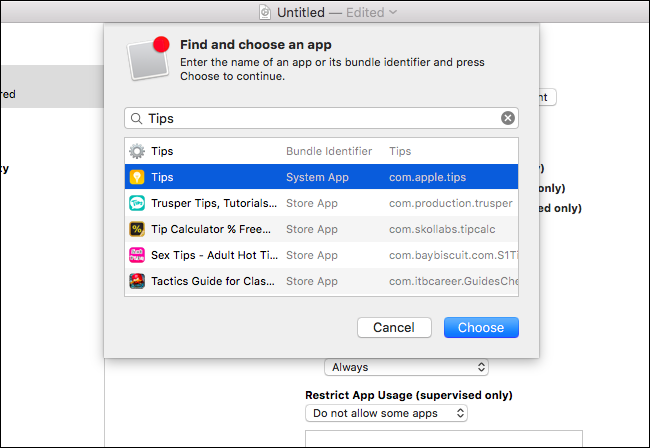Image resolution: width=650 pixels, height=448 pixels.
Task: Click the magnifying glass search icon
Action: [x=136, y=118]
